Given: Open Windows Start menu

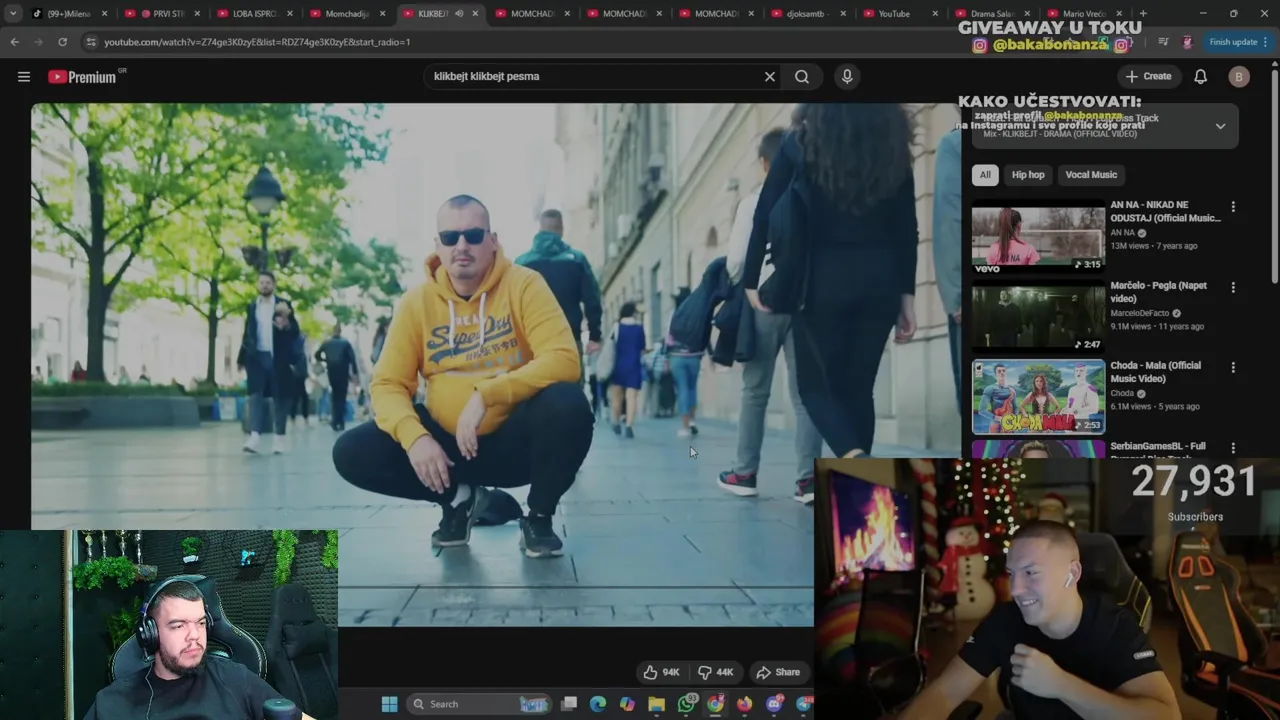Looking at the screenshot, I should (x=389, y=704).
